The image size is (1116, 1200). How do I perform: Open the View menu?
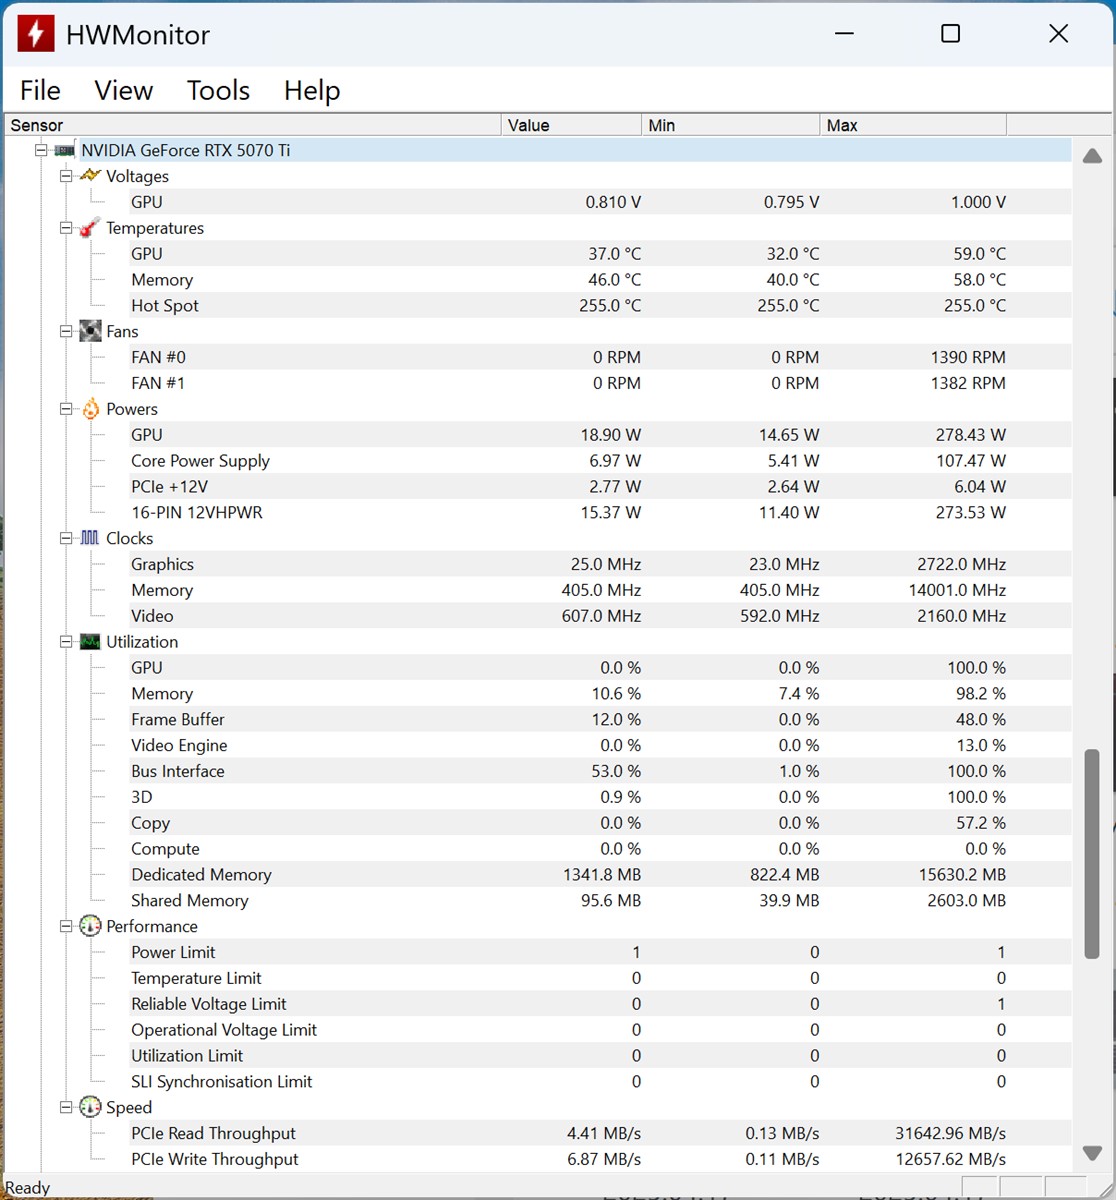pyautogui.click(x=123, y=91)
